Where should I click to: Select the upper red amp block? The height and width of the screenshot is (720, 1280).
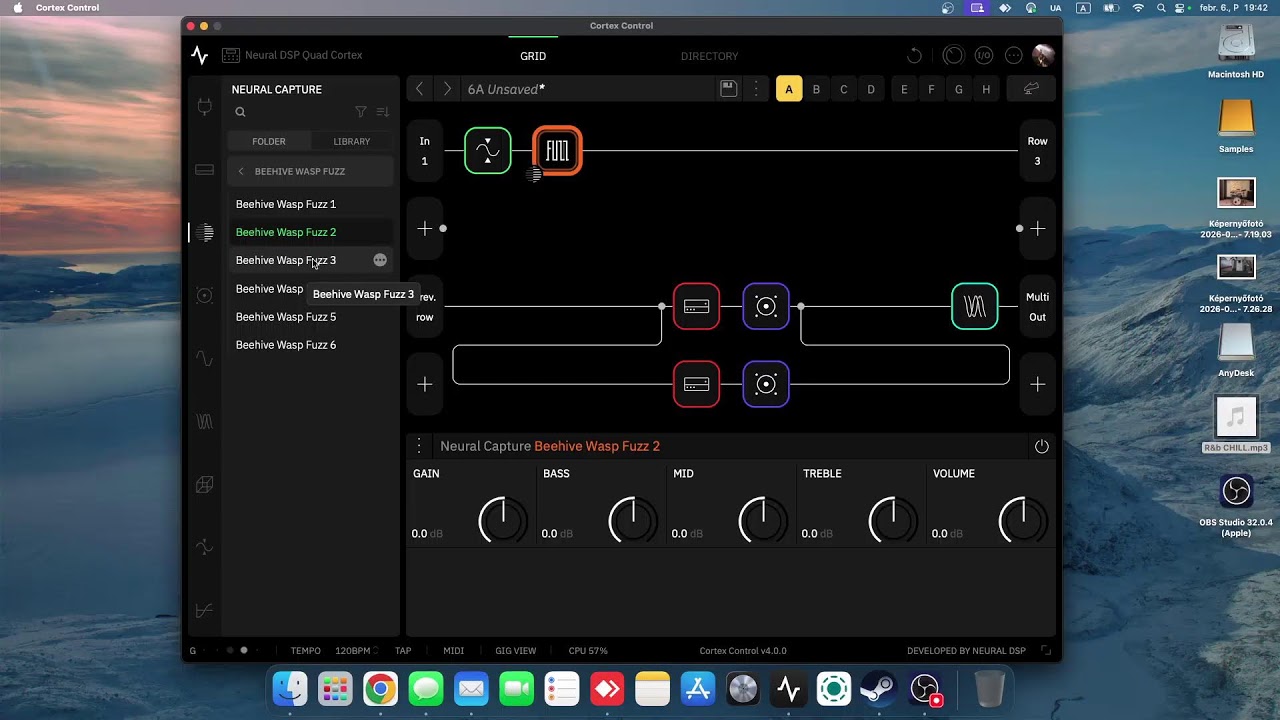click(696, 306)
